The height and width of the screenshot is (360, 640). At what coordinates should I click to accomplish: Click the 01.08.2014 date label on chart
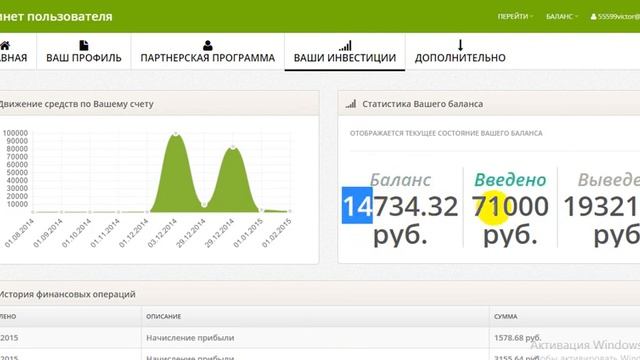point(19,233)
